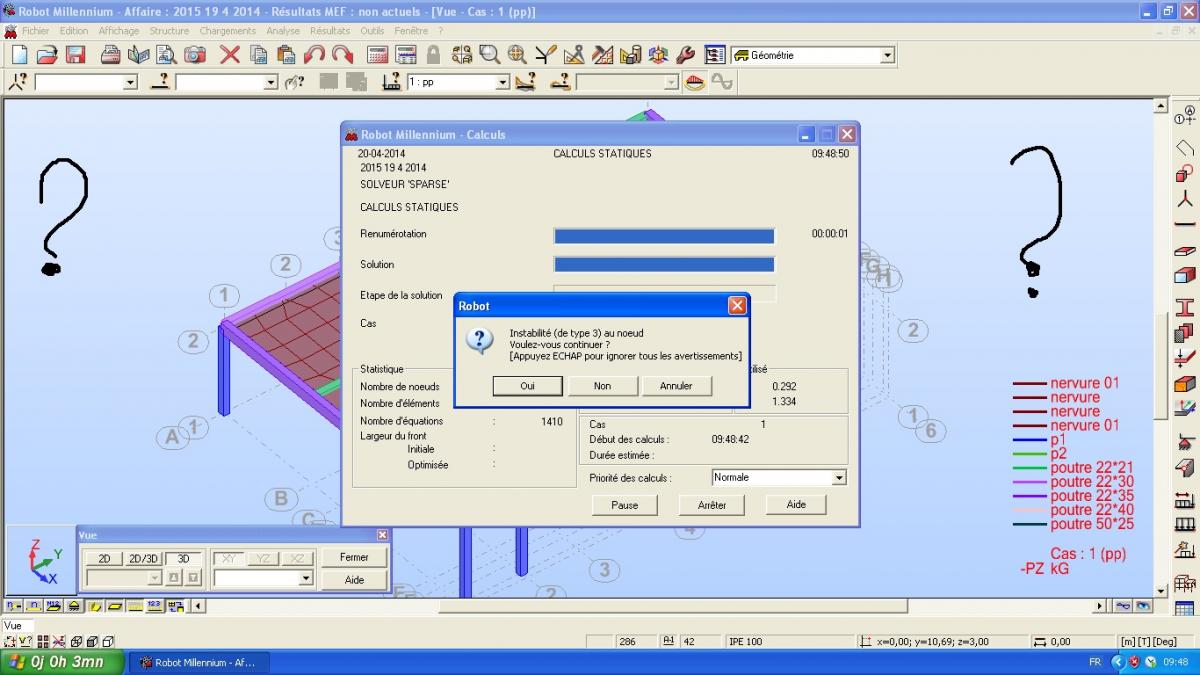Screen dimensions: 1200x675
Task: Click the Redo arrow icon
Action: point(342,55)
